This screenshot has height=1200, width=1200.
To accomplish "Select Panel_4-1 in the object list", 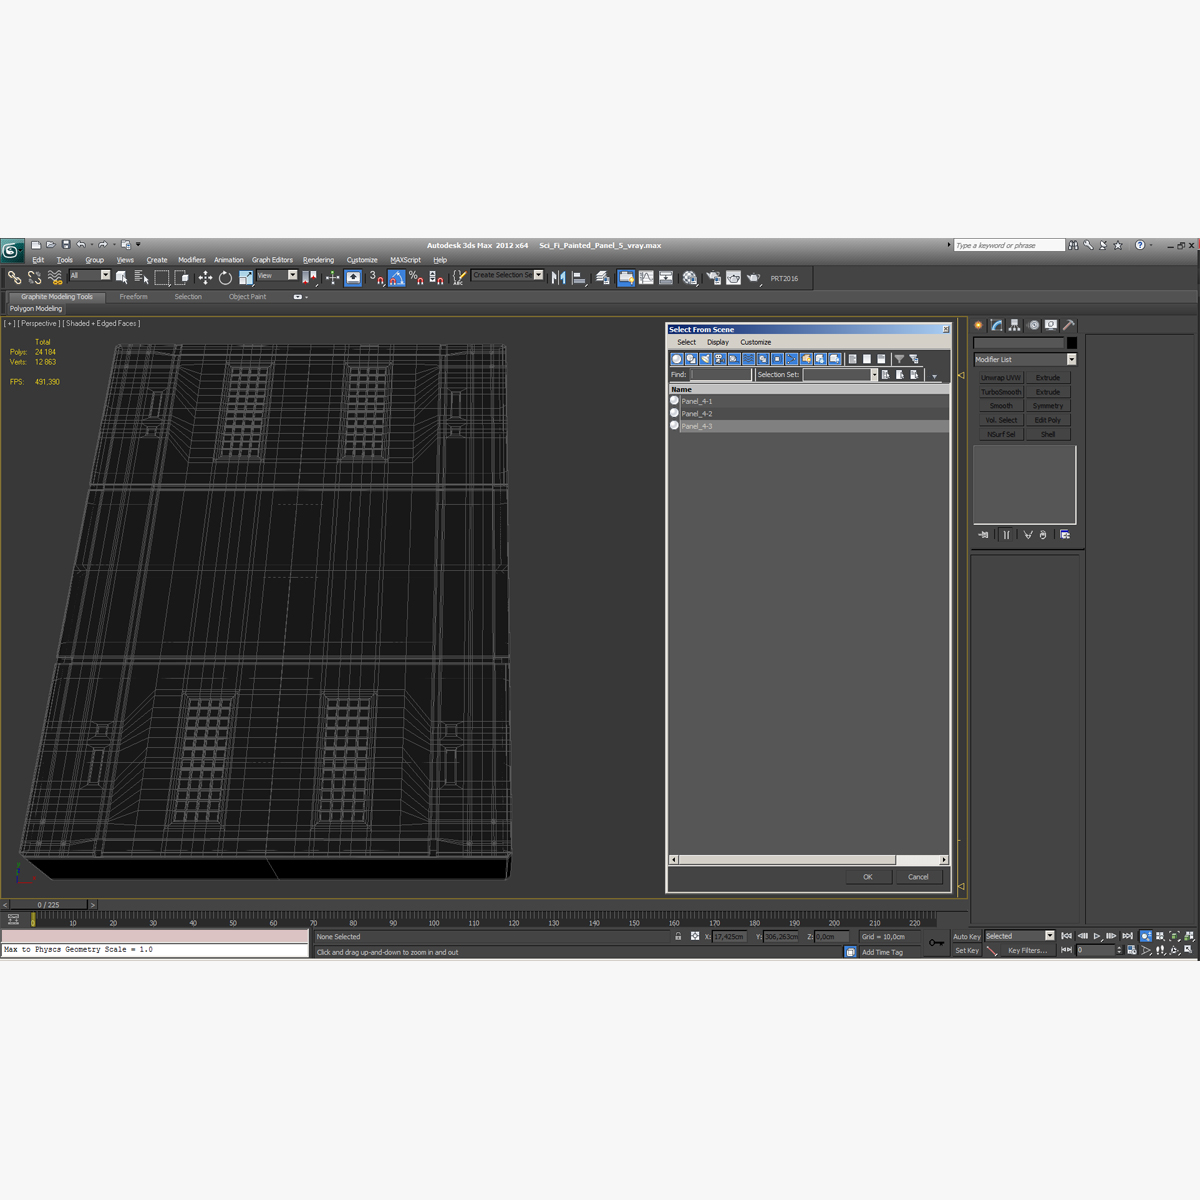I will pyautogui.click(x=809, y=401).
